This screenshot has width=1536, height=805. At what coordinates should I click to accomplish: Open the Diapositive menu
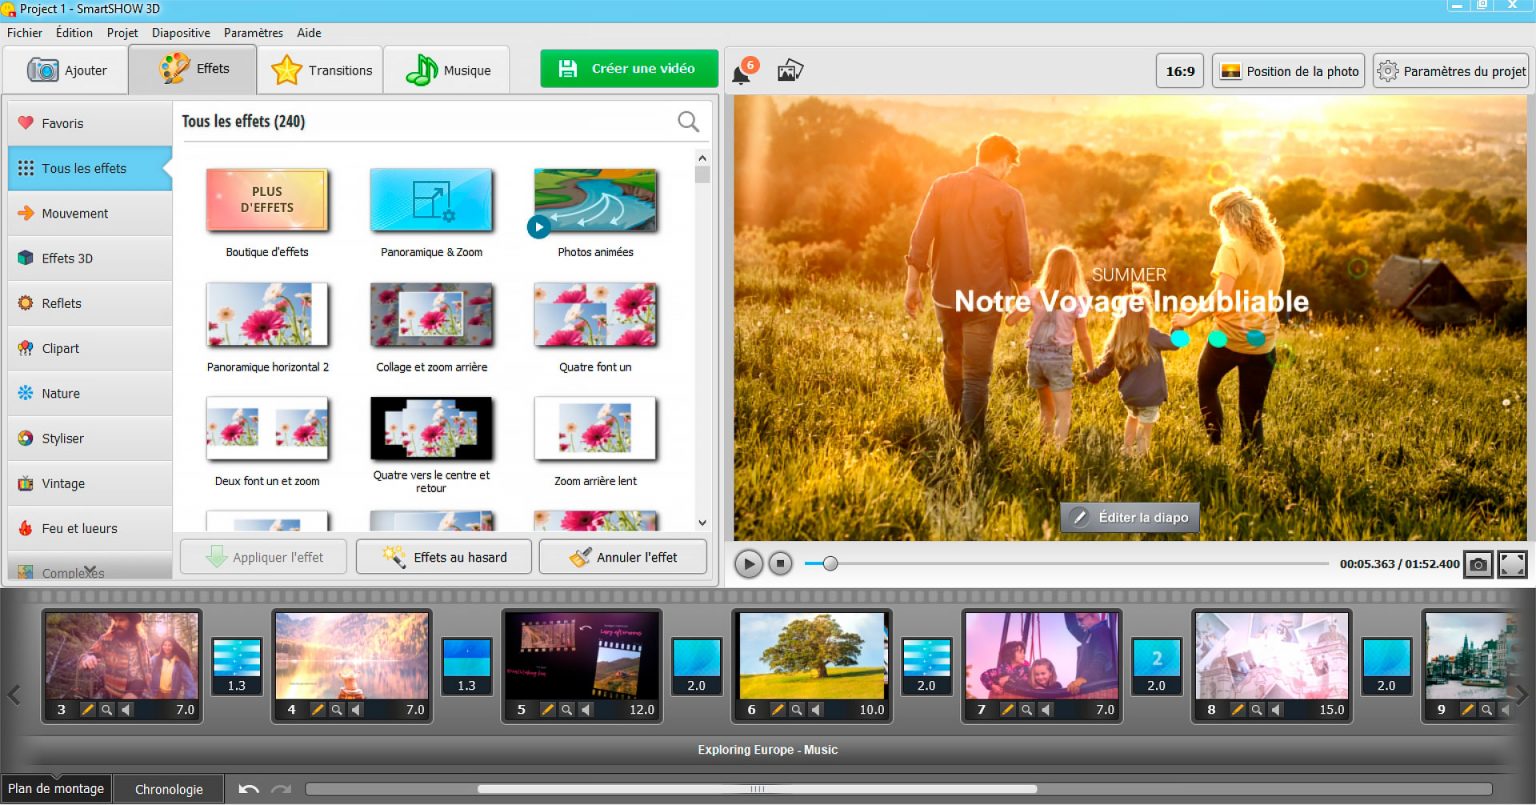coord(181,32)
